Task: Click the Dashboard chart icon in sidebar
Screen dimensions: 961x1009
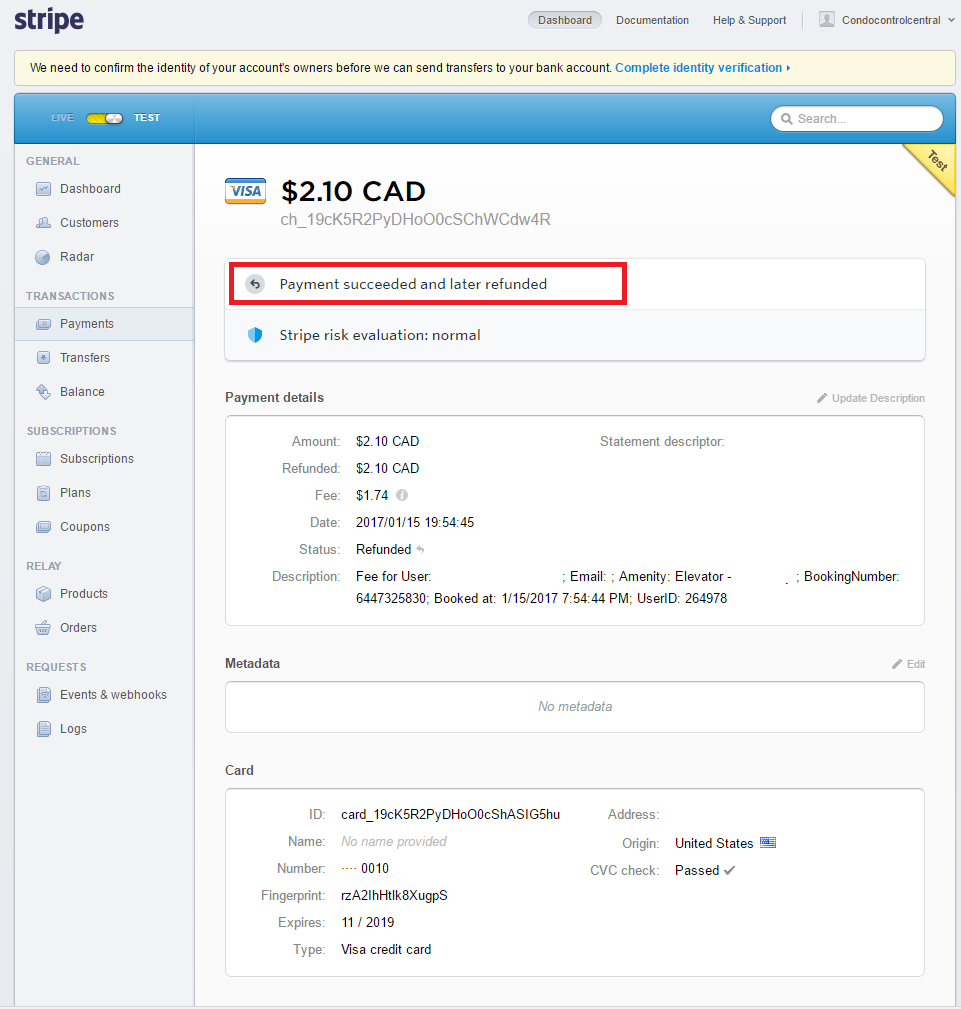Action: [x=43, y=189]
